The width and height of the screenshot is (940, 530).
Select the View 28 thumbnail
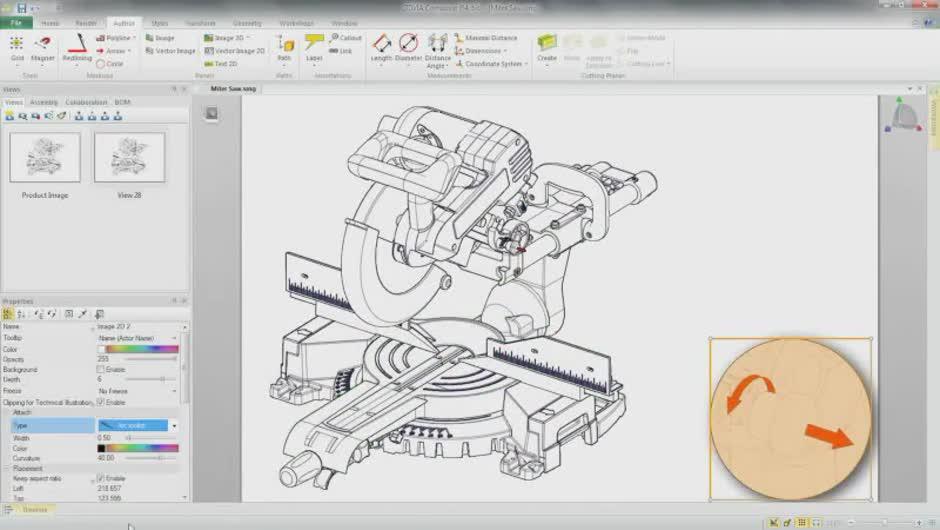point(130,158)
